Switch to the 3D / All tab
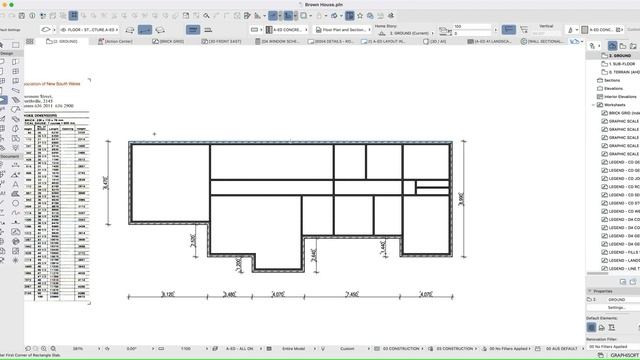This screenshot has height=360, width=640. [x=435, y=41]
